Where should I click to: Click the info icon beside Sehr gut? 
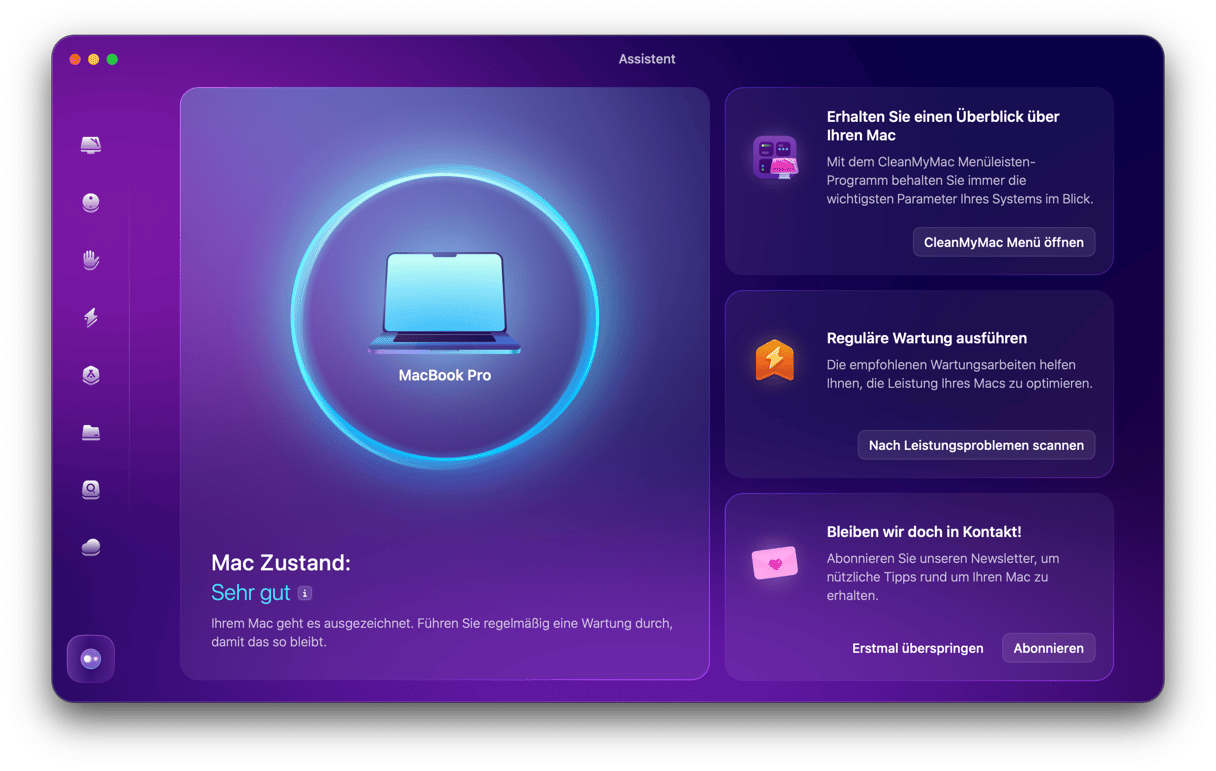click(x=305, y=593)
